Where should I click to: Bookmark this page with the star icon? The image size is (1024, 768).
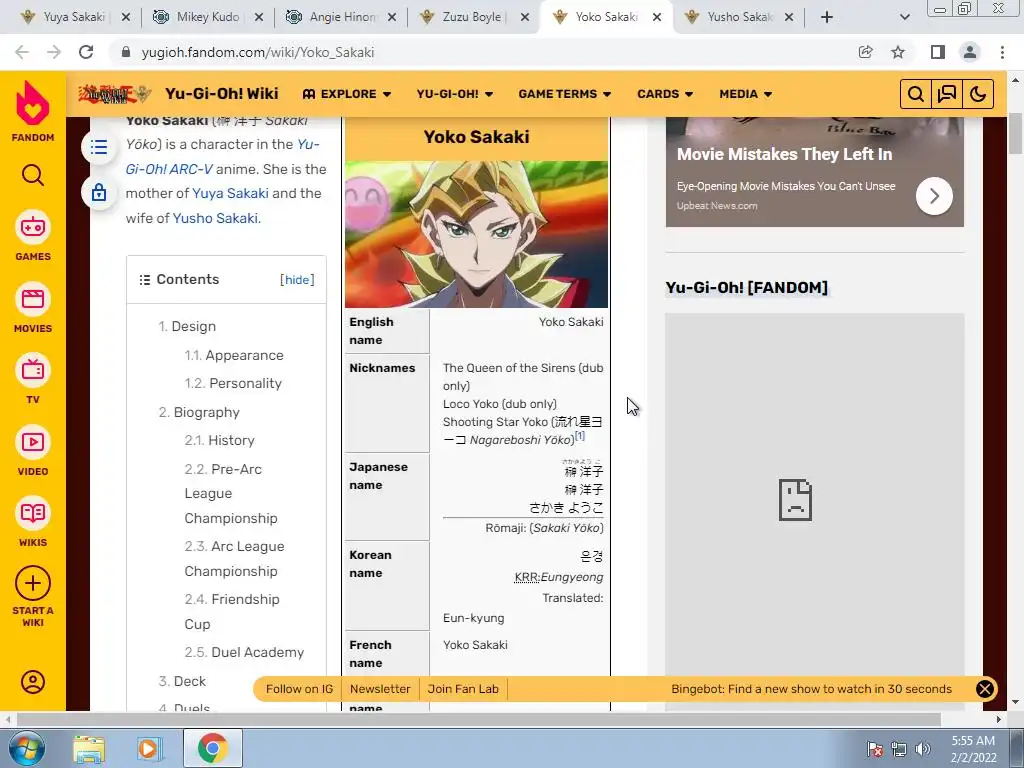(898, 52)
